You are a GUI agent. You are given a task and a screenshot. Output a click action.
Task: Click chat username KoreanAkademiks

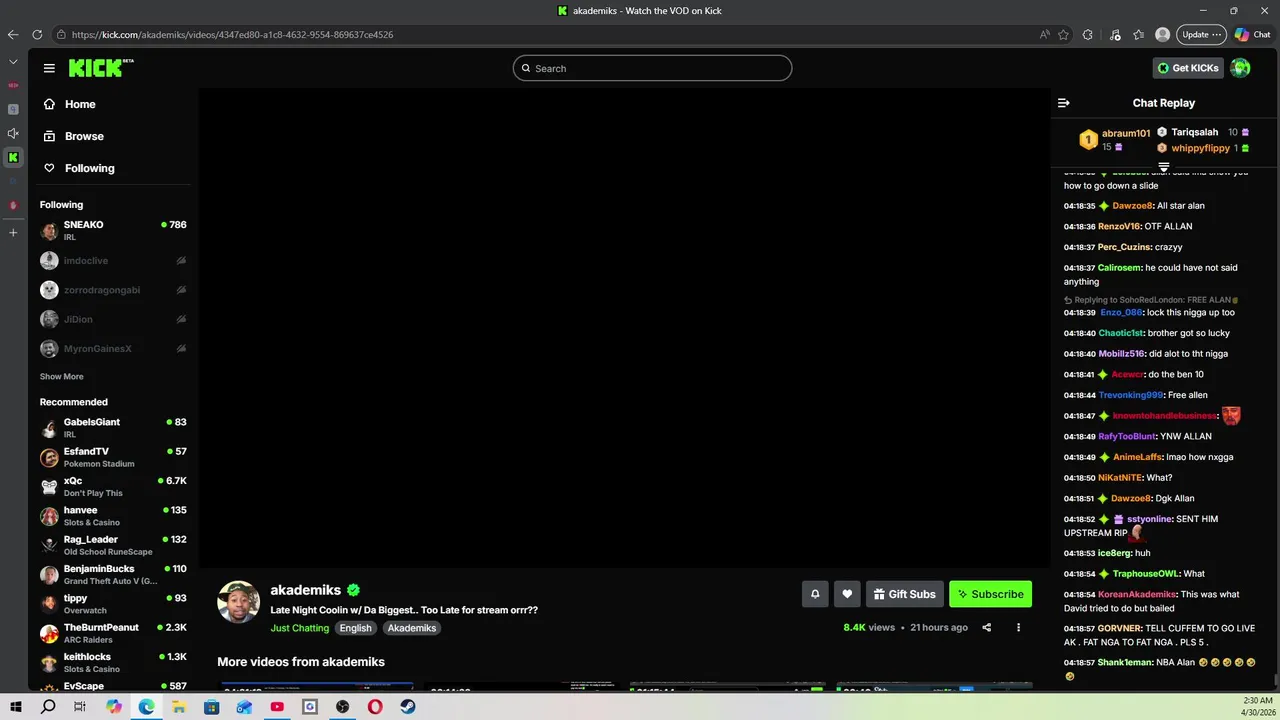[x=1135, y=594]
